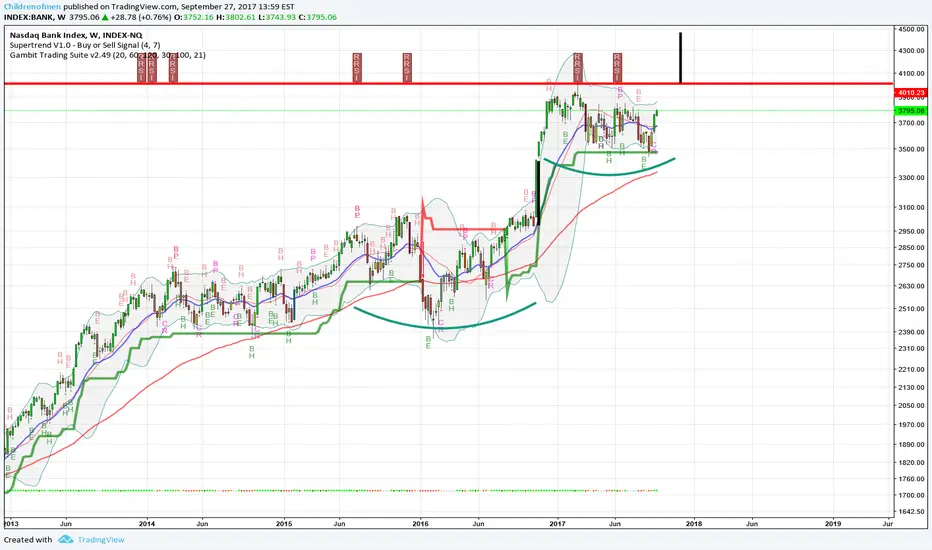Click the 2950.00 price axis label
This screenshot has height=550, width=932.
912,231
